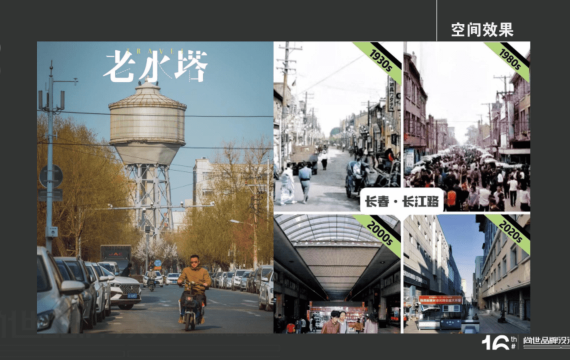Click the 空间效果 slide heading
Viewport: 570px width, 360px height.
(482, 30)
